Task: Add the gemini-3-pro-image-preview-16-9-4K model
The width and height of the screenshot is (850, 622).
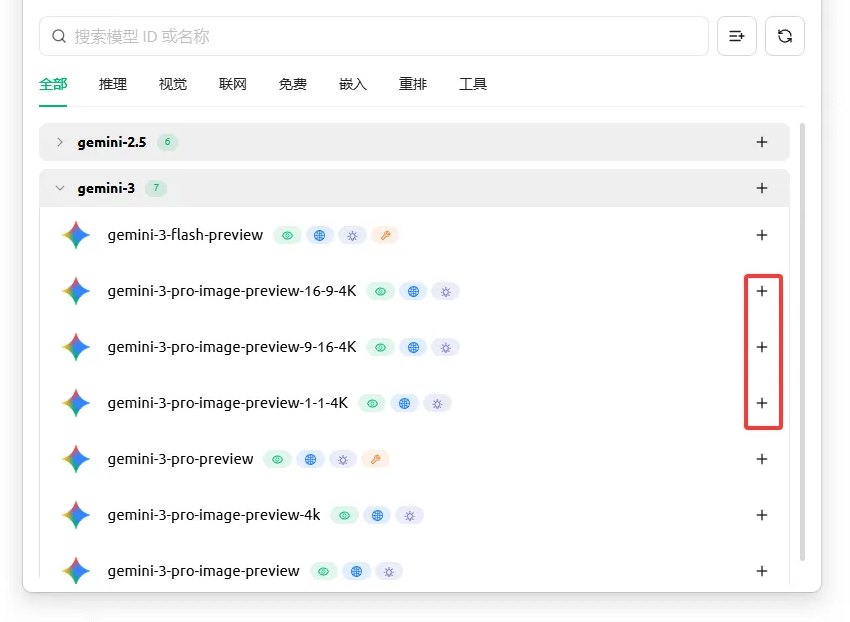Action: tap(762, 291)
